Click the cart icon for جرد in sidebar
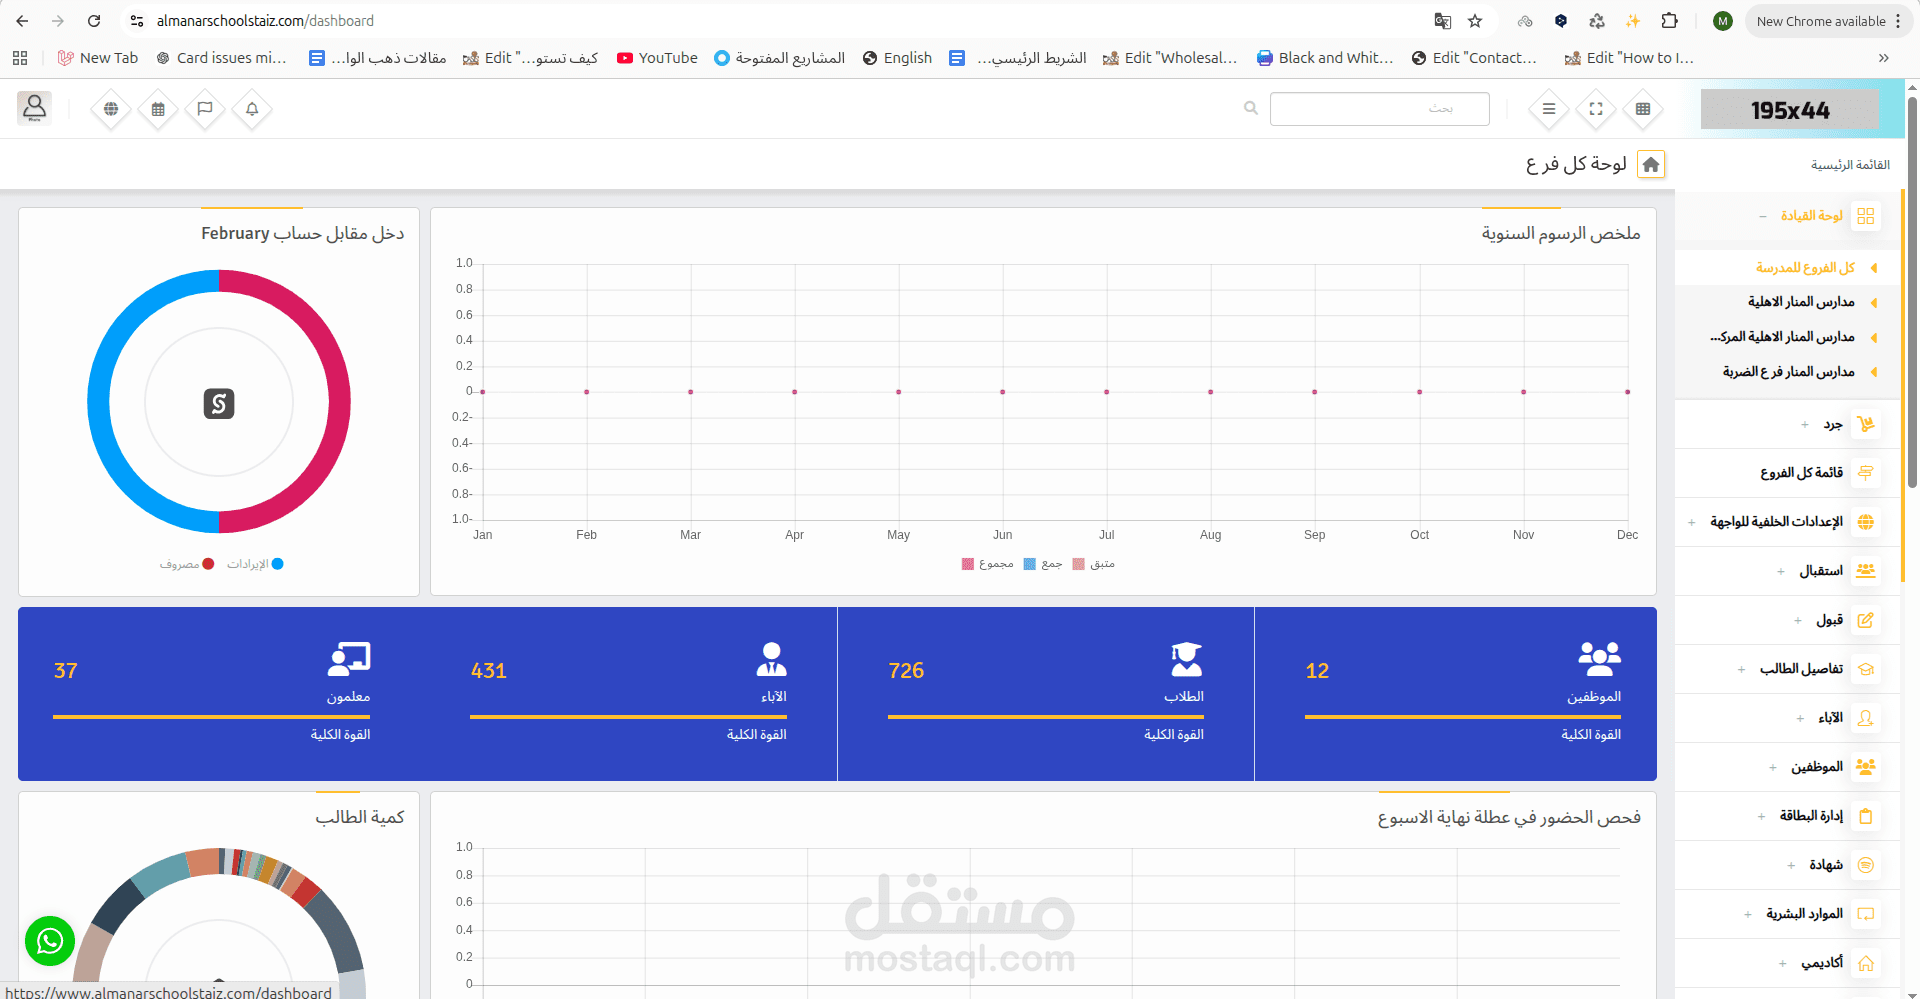 coord(1866,424)
